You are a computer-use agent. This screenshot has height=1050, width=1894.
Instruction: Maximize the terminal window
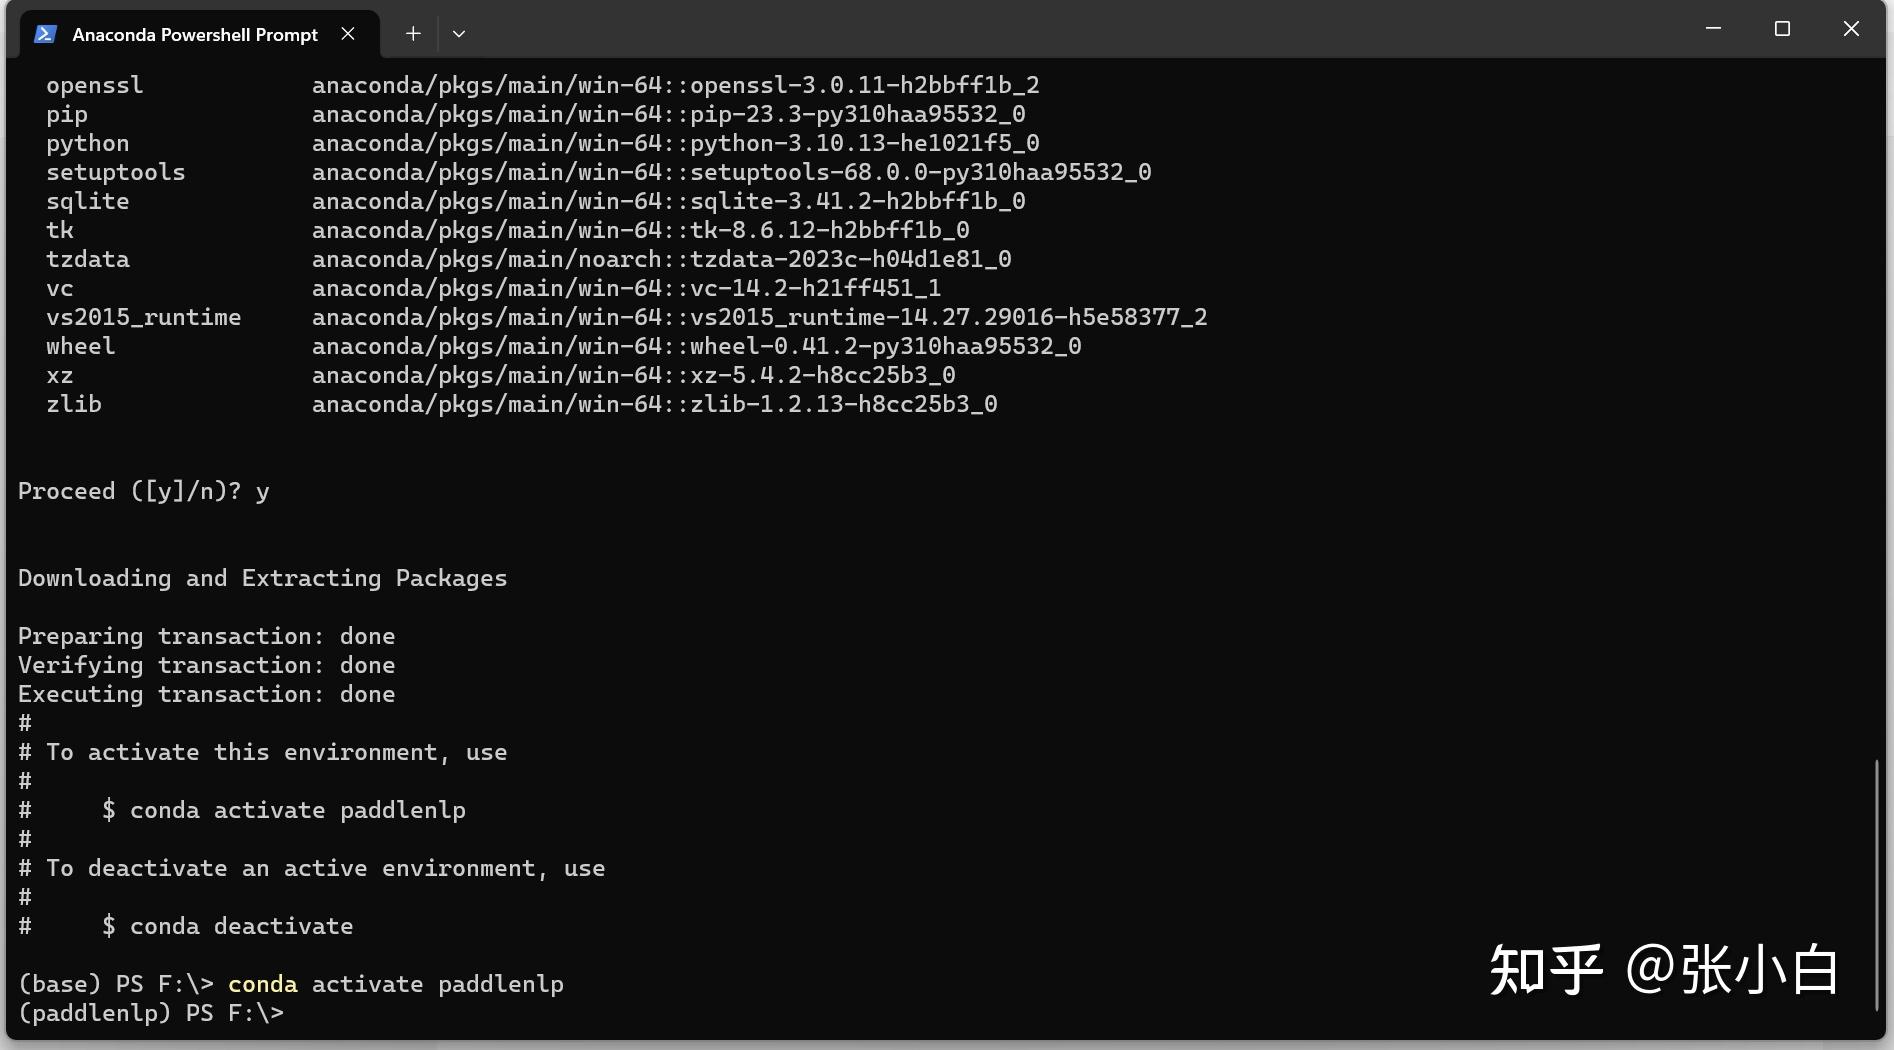coord(1782,28)
